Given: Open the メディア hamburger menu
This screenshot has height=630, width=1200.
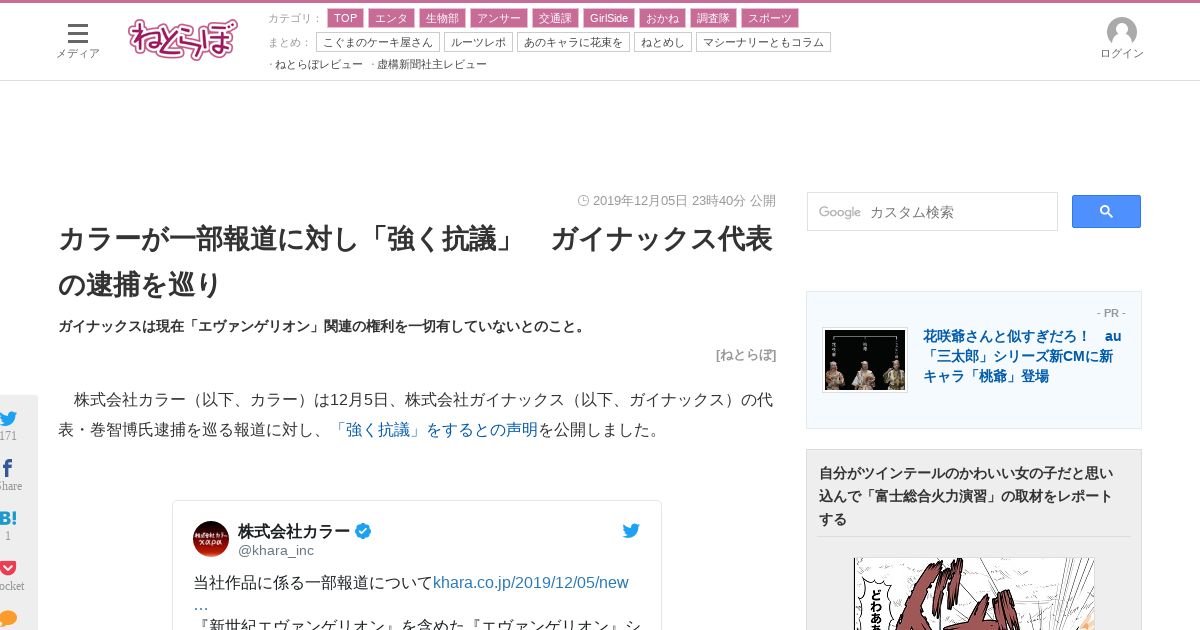Looking at the screenshot, I should coord(77,41).
